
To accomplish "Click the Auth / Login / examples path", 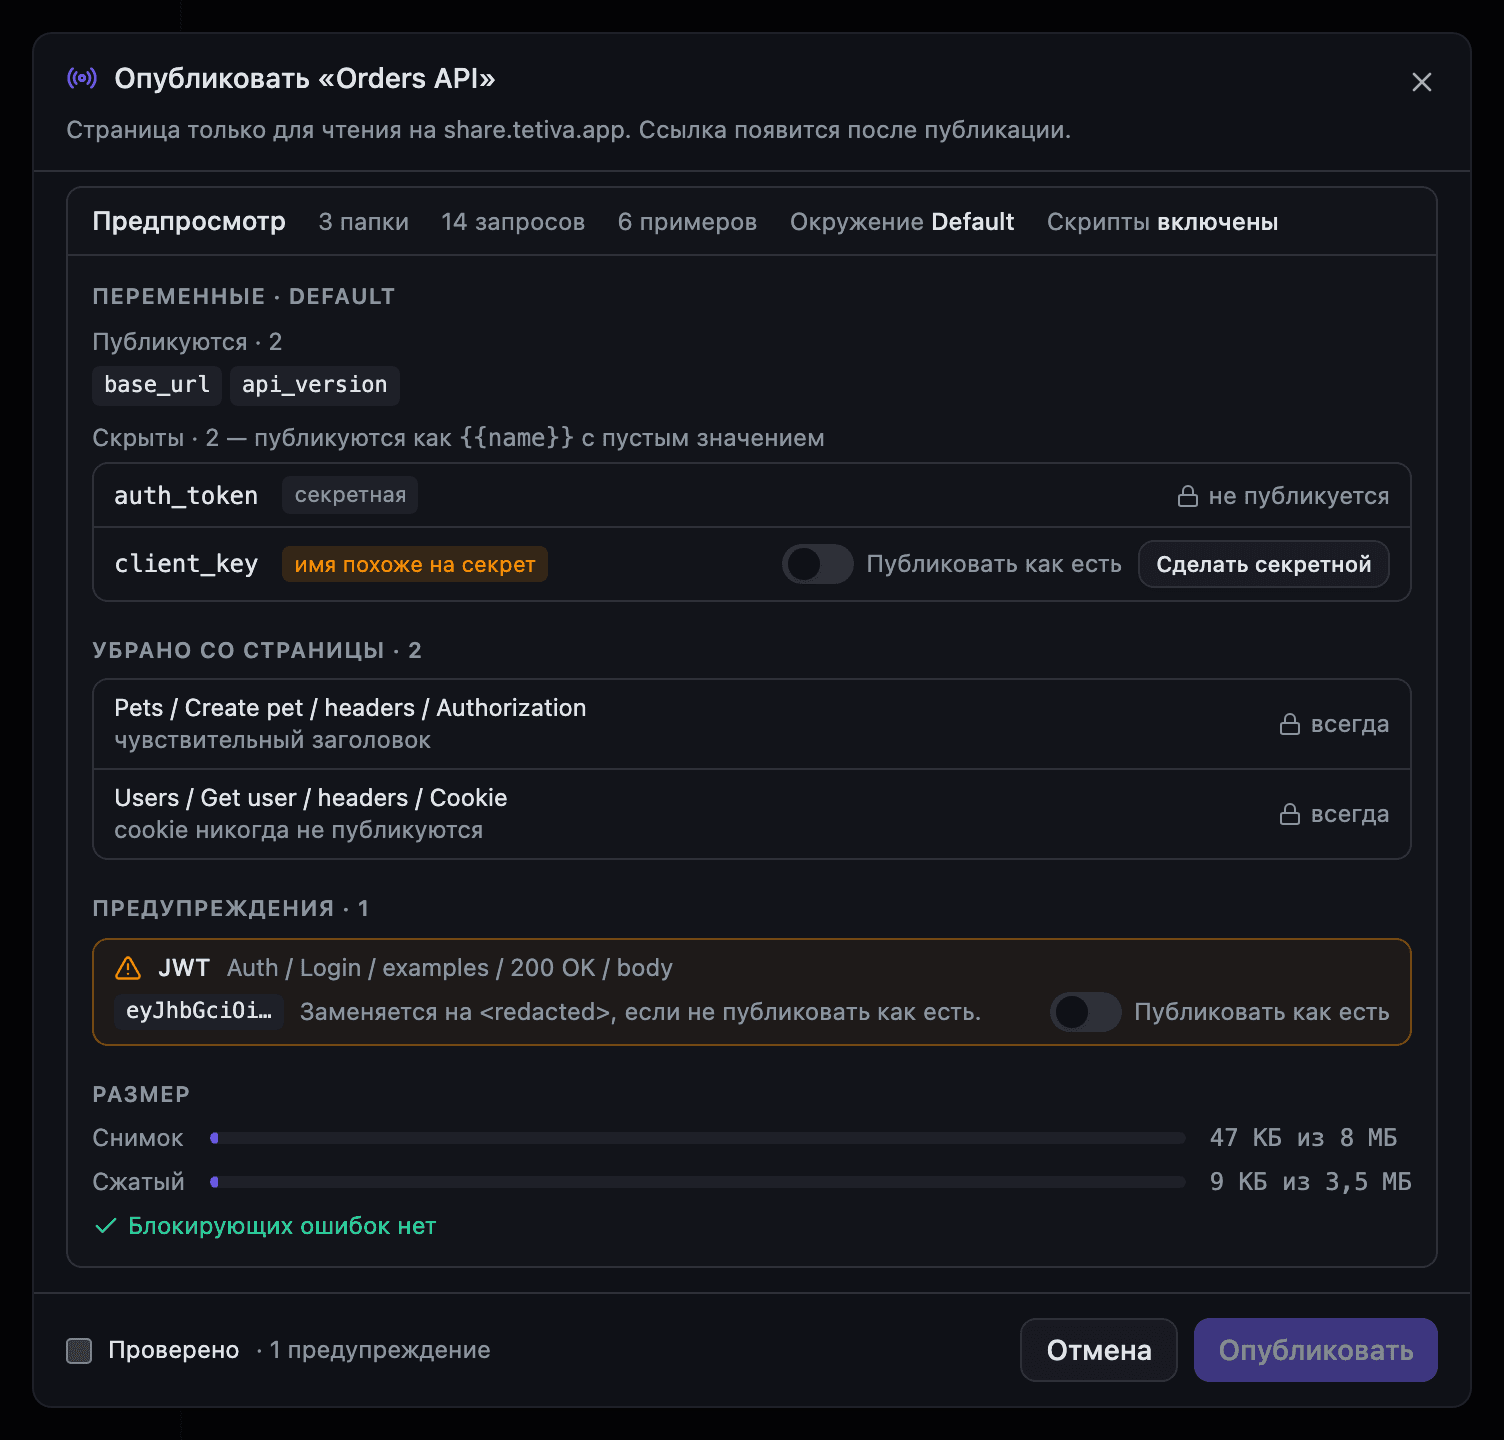I will pyautogui.click(x=450, y=968).
